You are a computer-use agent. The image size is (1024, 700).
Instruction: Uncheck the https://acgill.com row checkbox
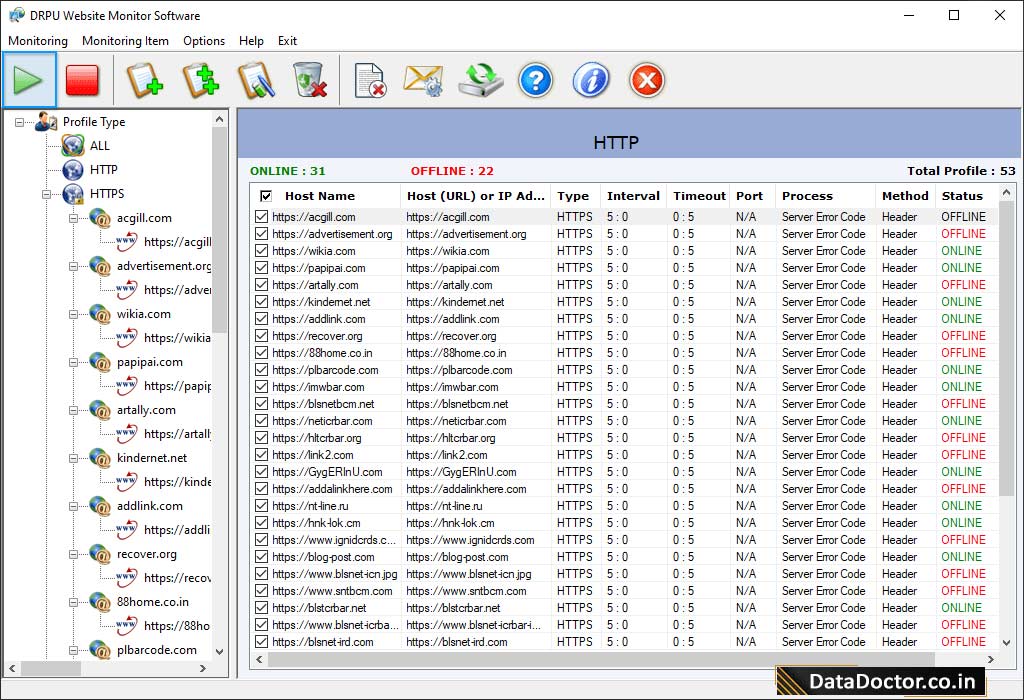click(262, 216)
